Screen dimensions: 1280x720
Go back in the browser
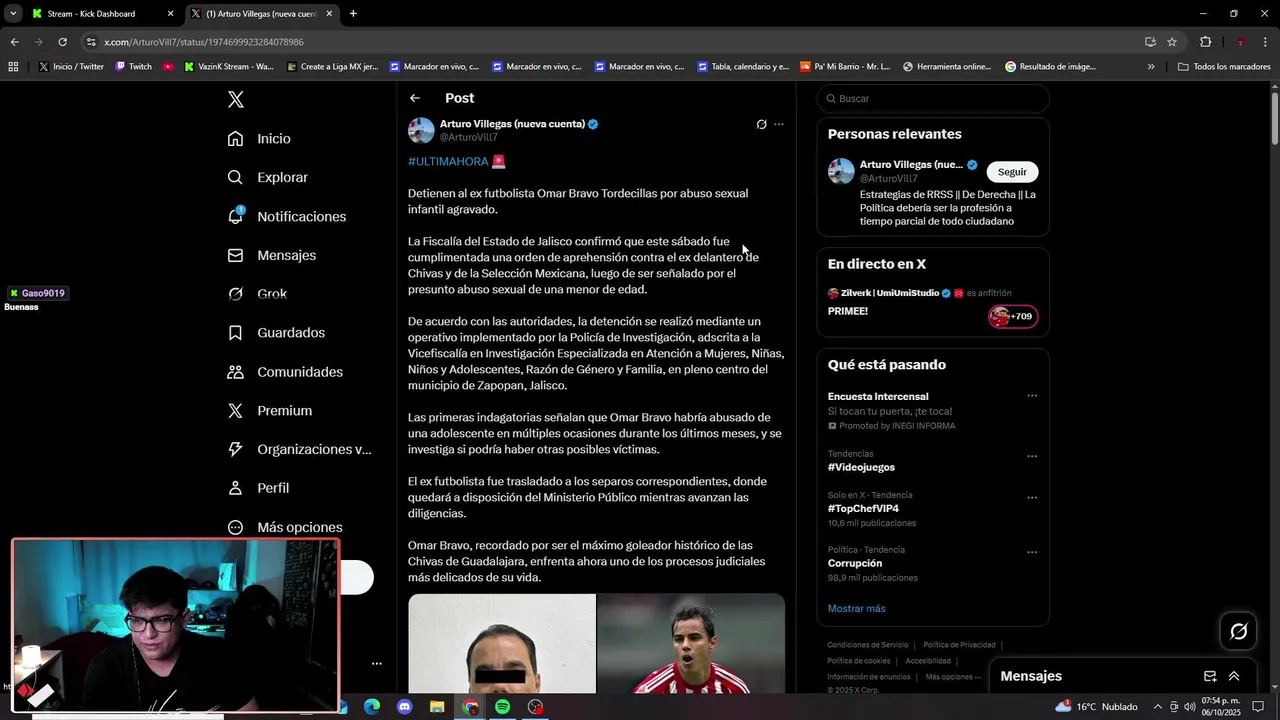click(x=14, y=42)
